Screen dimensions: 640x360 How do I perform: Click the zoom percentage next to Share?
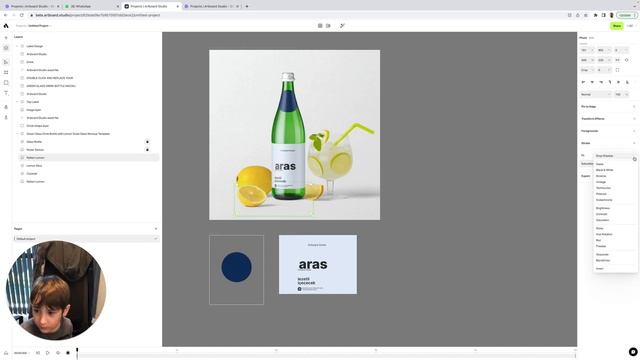point(630,26)
